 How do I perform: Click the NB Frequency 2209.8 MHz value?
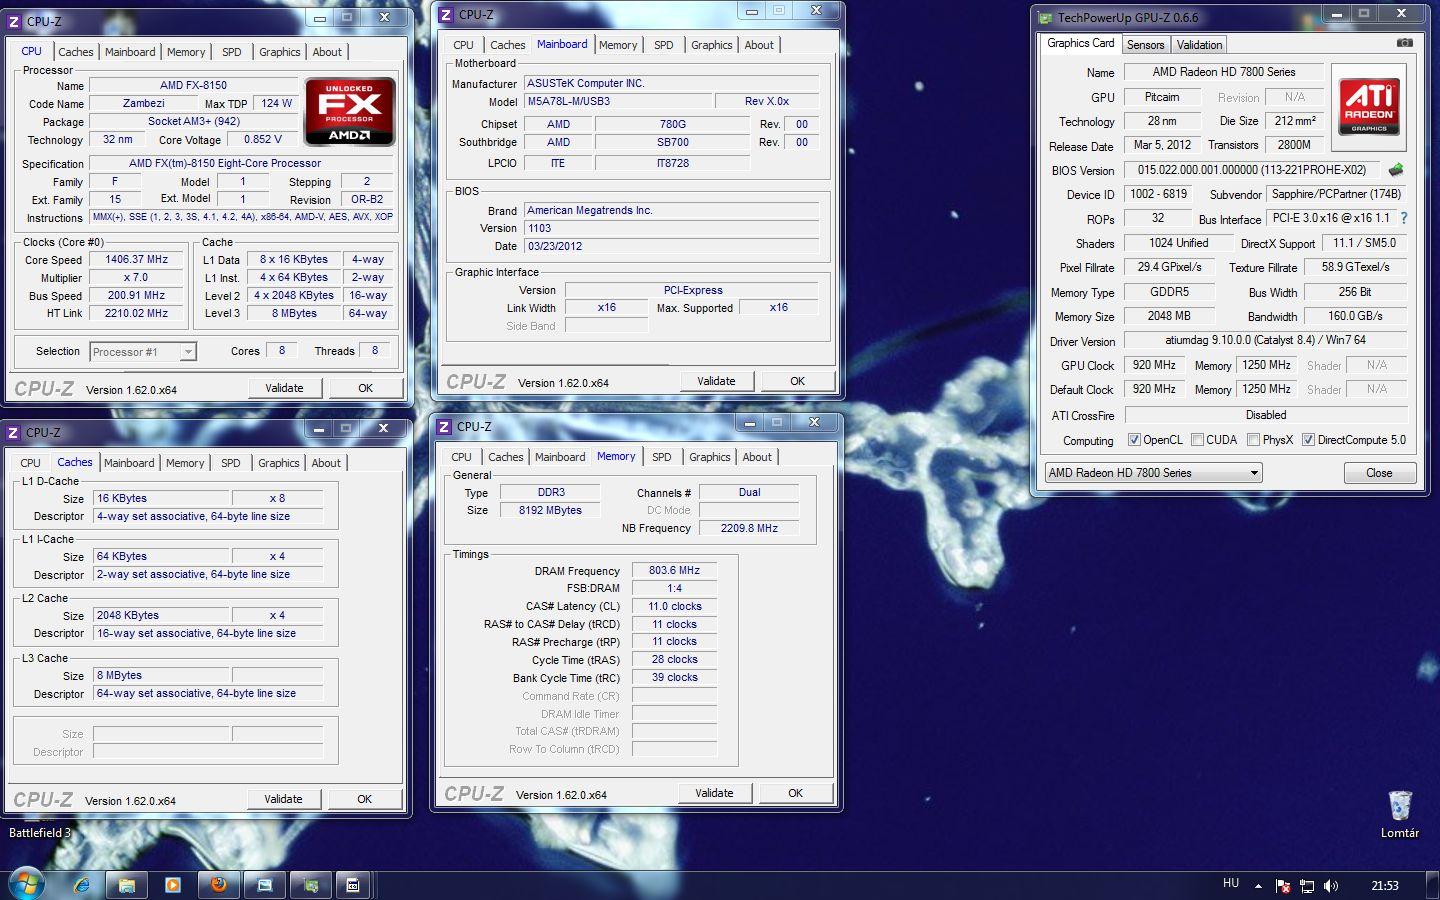click(749, 528)
